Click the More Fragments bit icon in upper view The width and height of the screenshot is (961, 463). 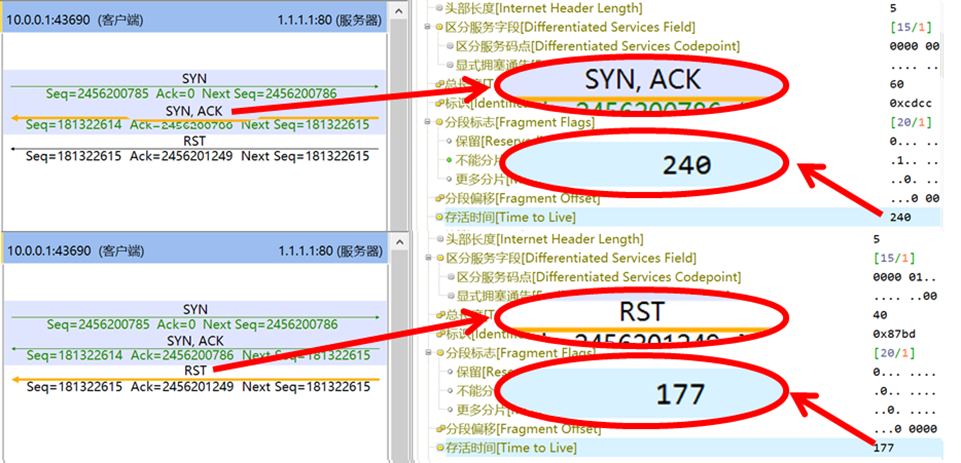click(x=449, y=180)
